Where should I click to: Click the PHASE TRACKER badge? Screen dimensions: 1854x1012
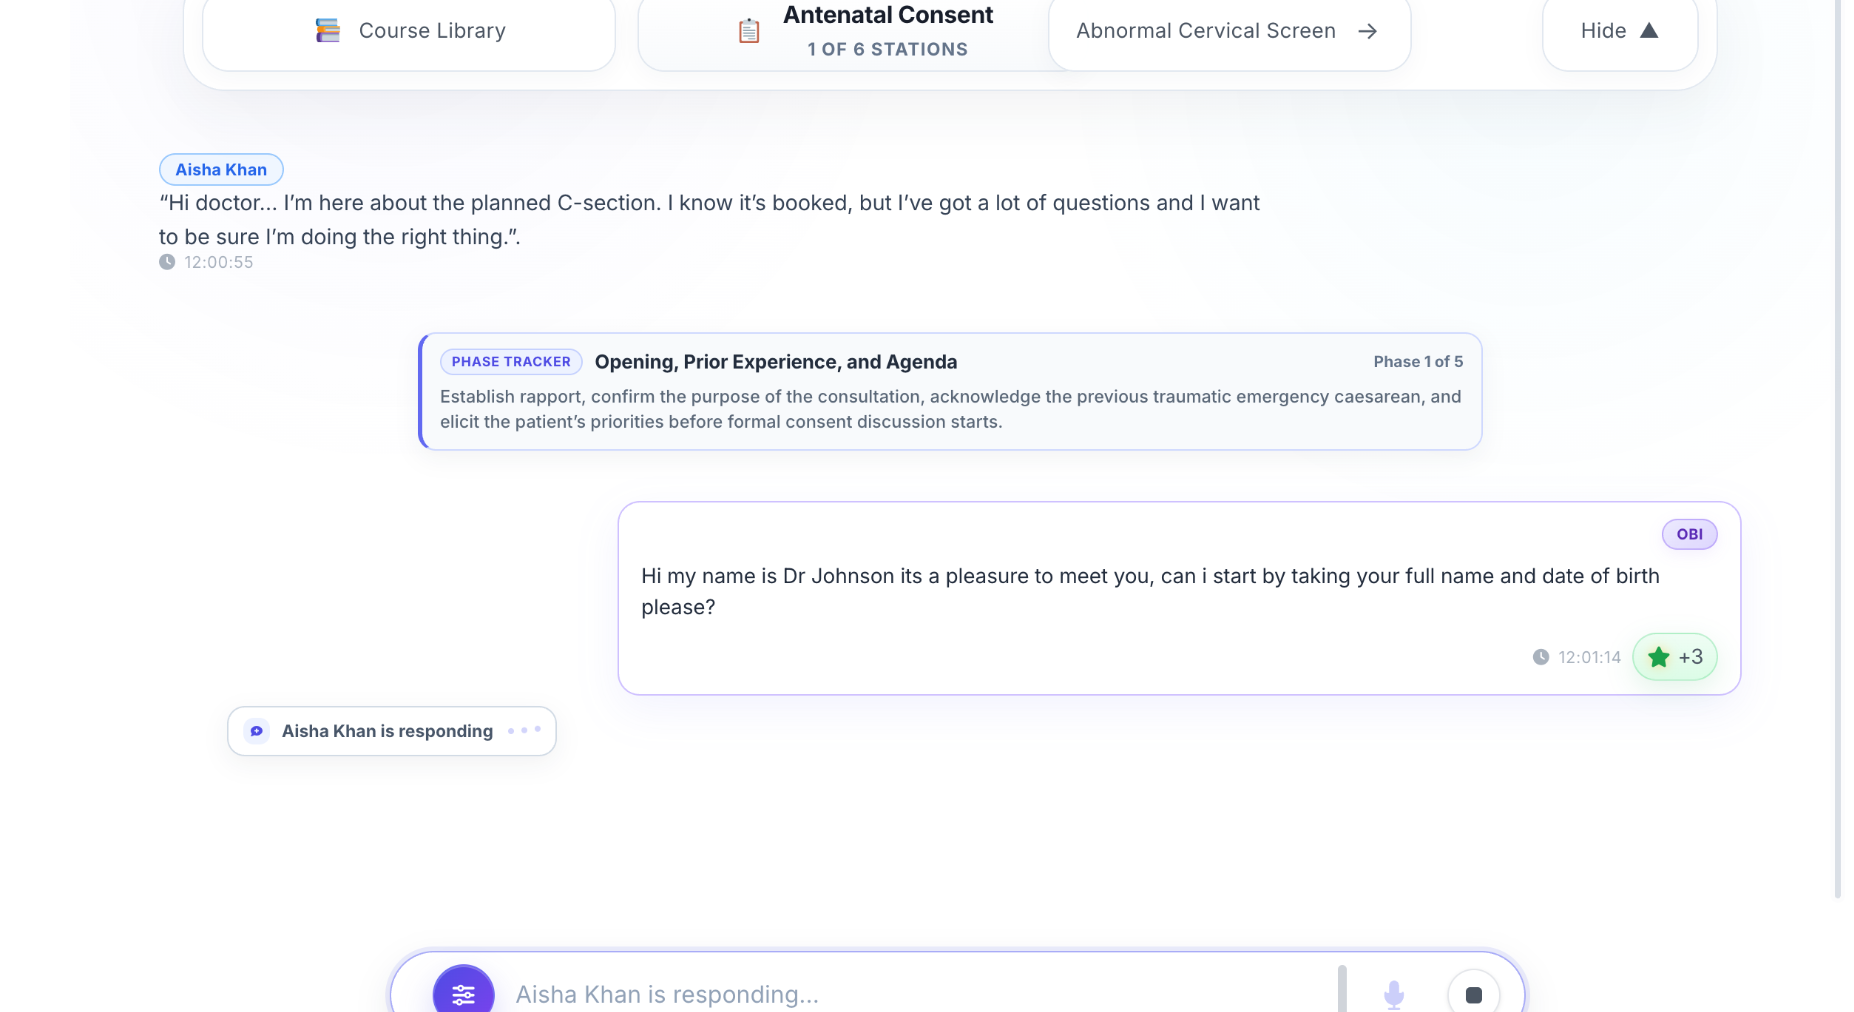tap(511, 362)
